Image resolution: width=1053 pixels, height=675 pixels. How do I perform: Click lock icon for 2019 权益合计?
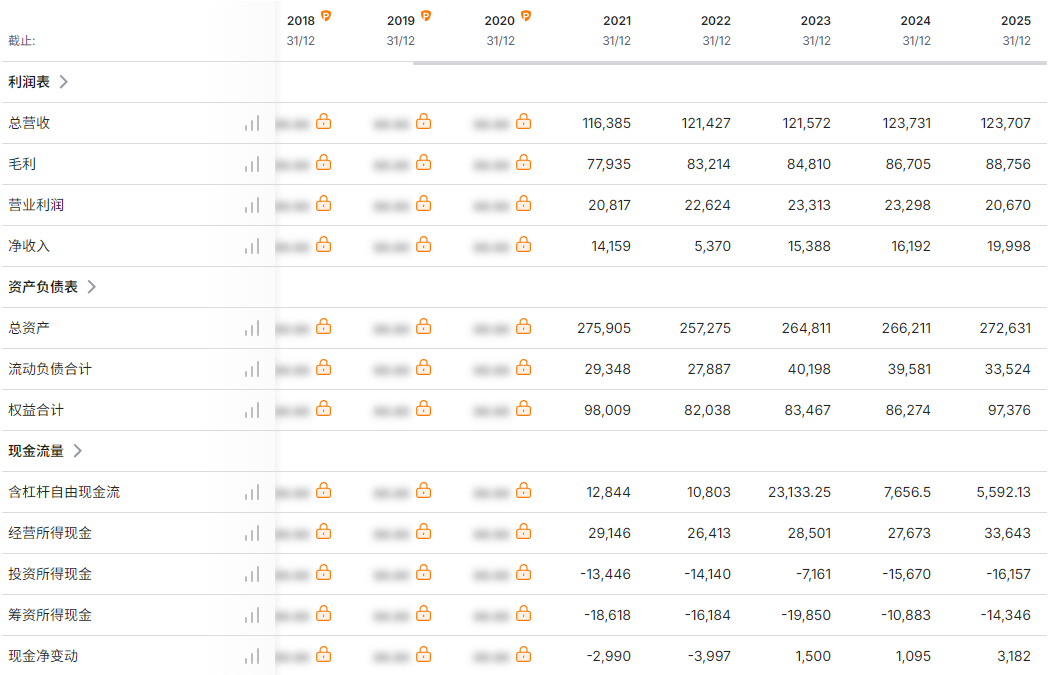pos(424,408)
